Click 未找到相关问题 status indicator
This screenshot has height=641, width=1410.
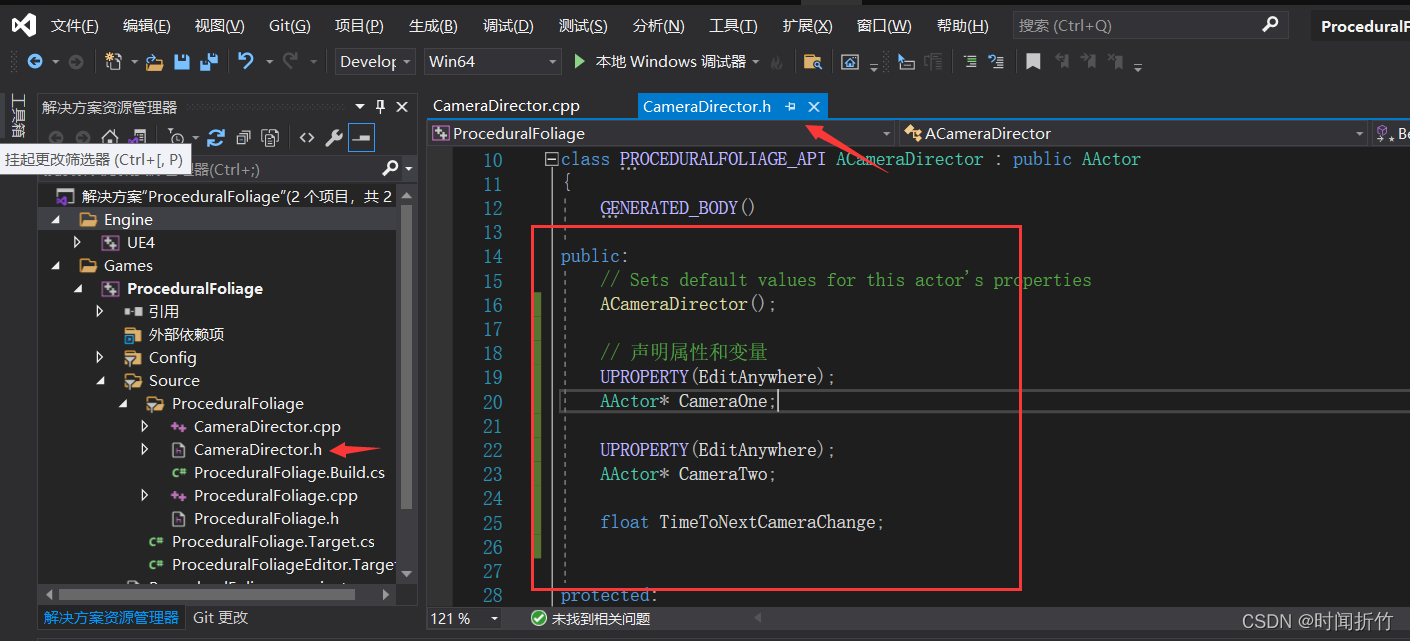[x=591, y=618]
